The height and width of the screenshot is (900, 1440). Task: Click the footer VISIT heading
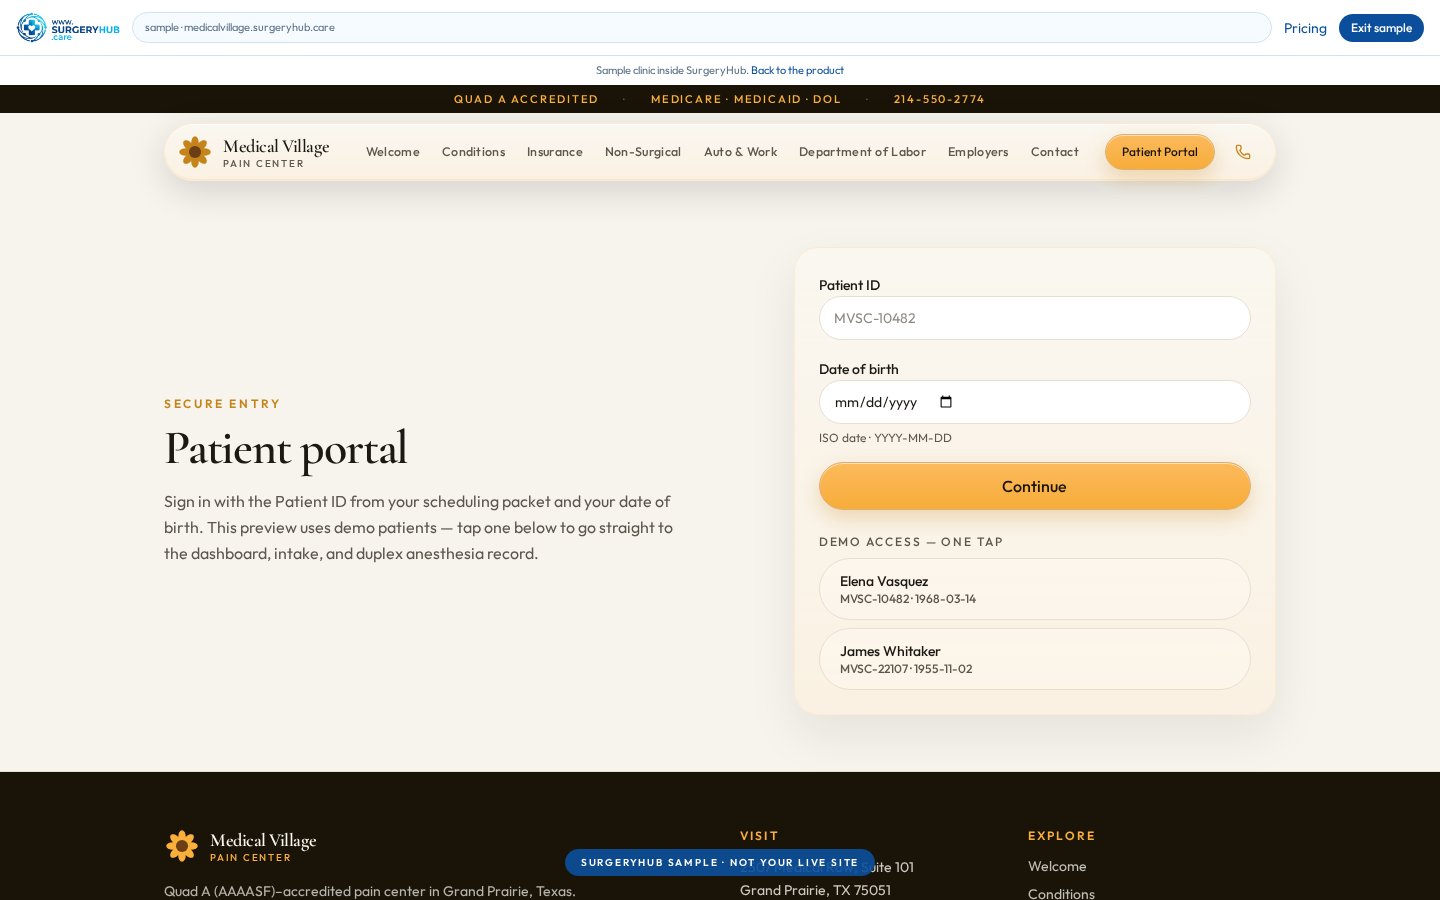[x=759, y=836]
